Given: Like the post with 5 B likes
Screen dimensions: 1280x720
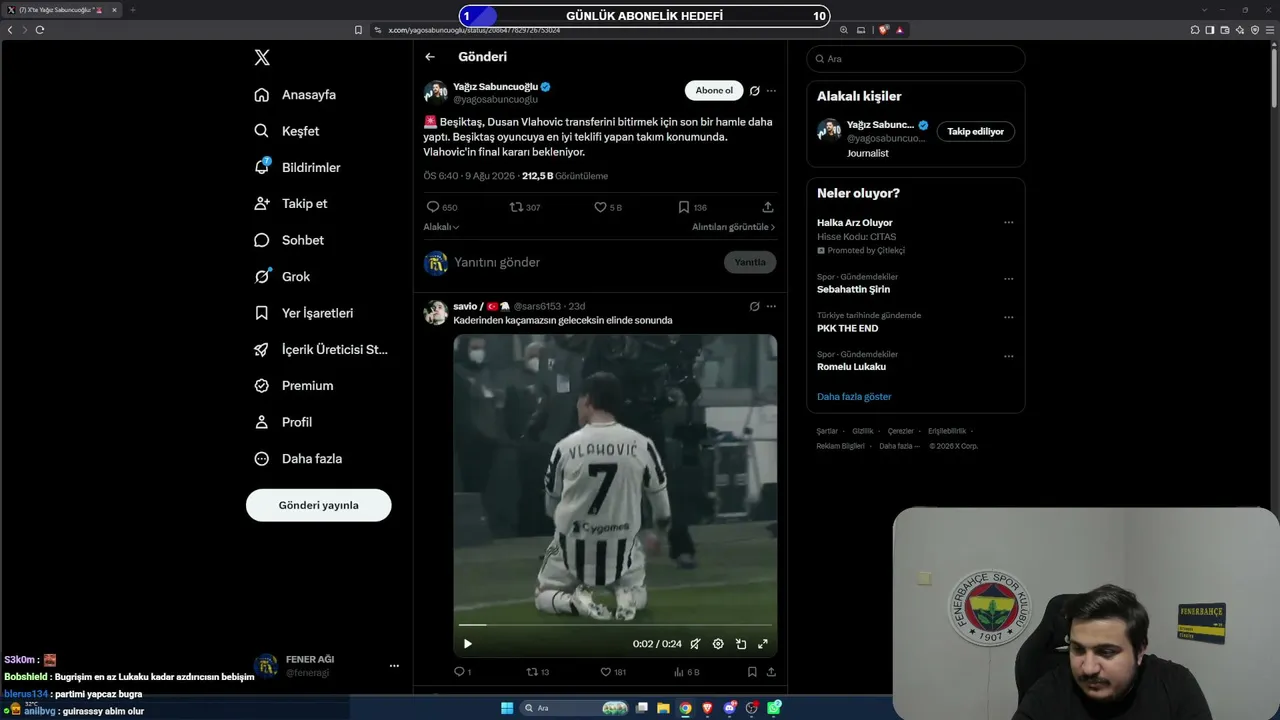Looking at the screenshot, I should [600, 207].
